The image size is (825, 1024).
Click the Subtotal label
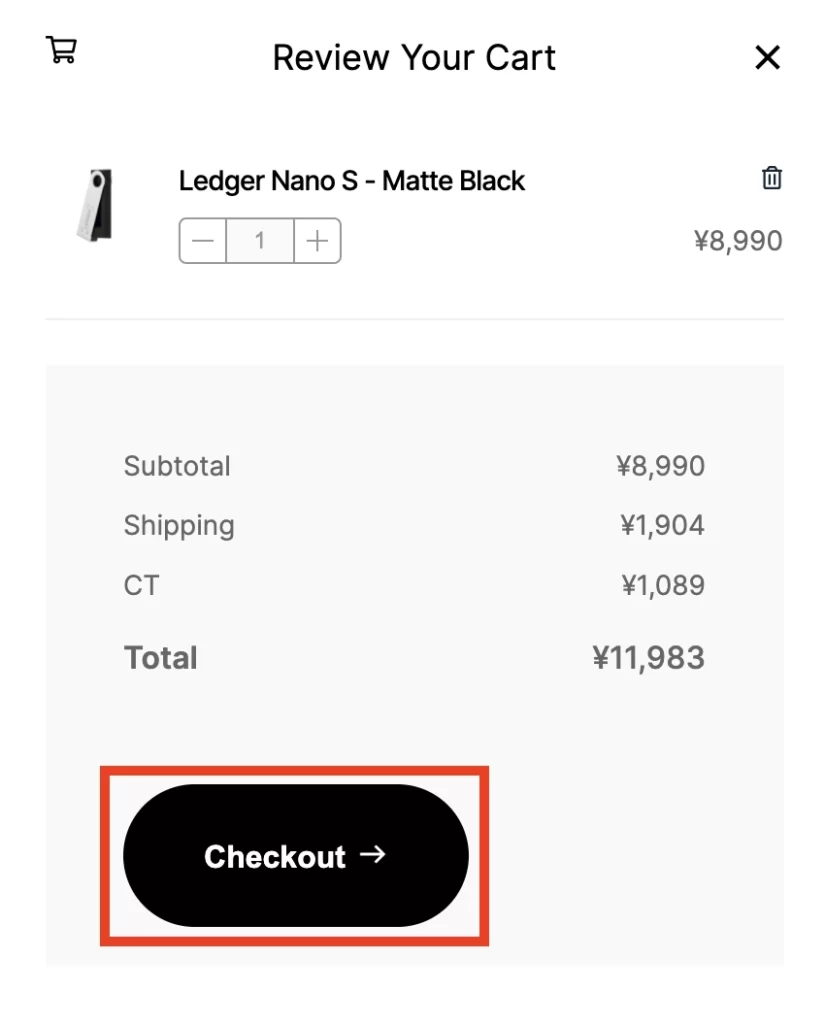point(177,466)
